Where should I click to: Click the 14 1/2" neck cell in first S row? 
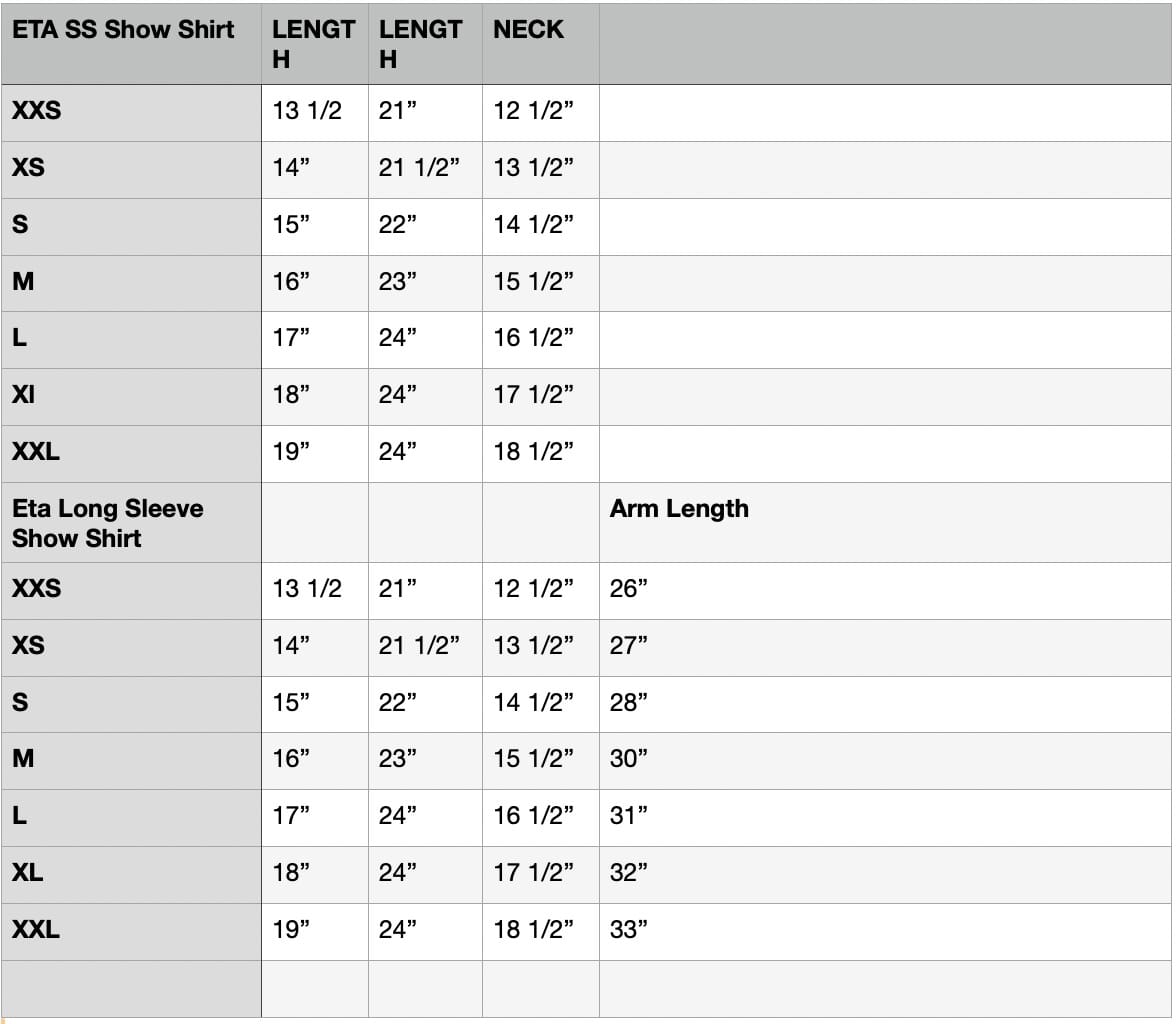(541, 227)
